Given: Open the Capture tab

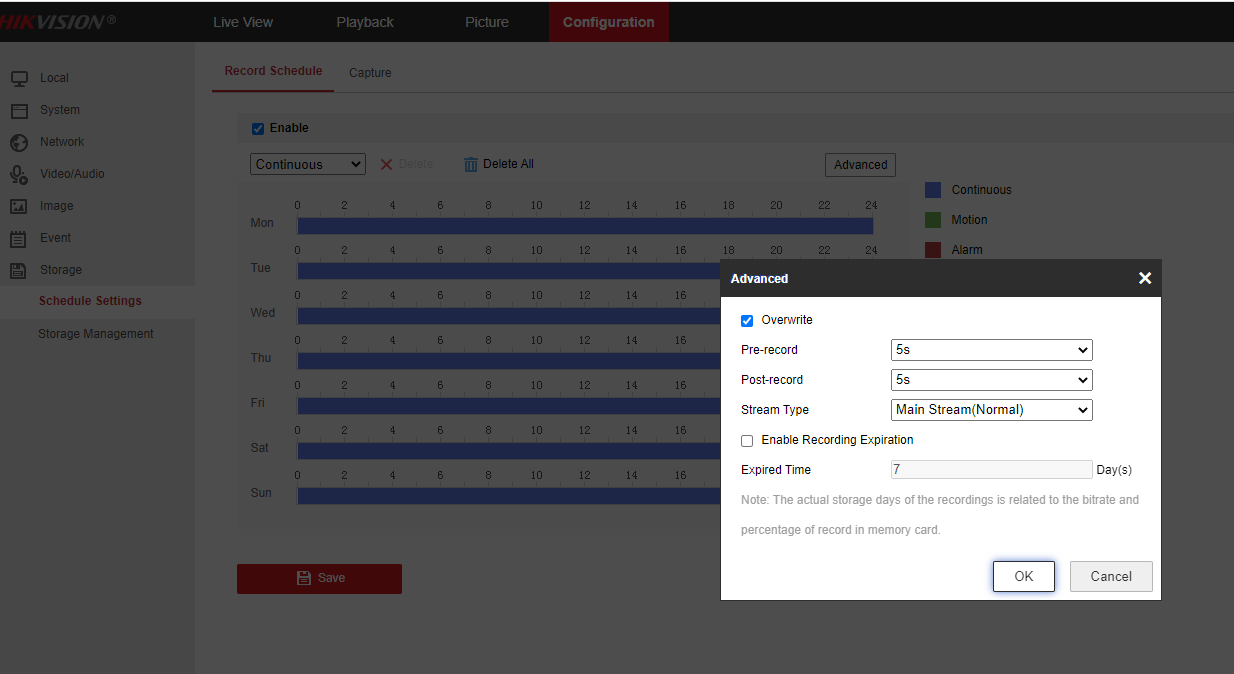Looking at the screenshot, I should pos(370,73).
